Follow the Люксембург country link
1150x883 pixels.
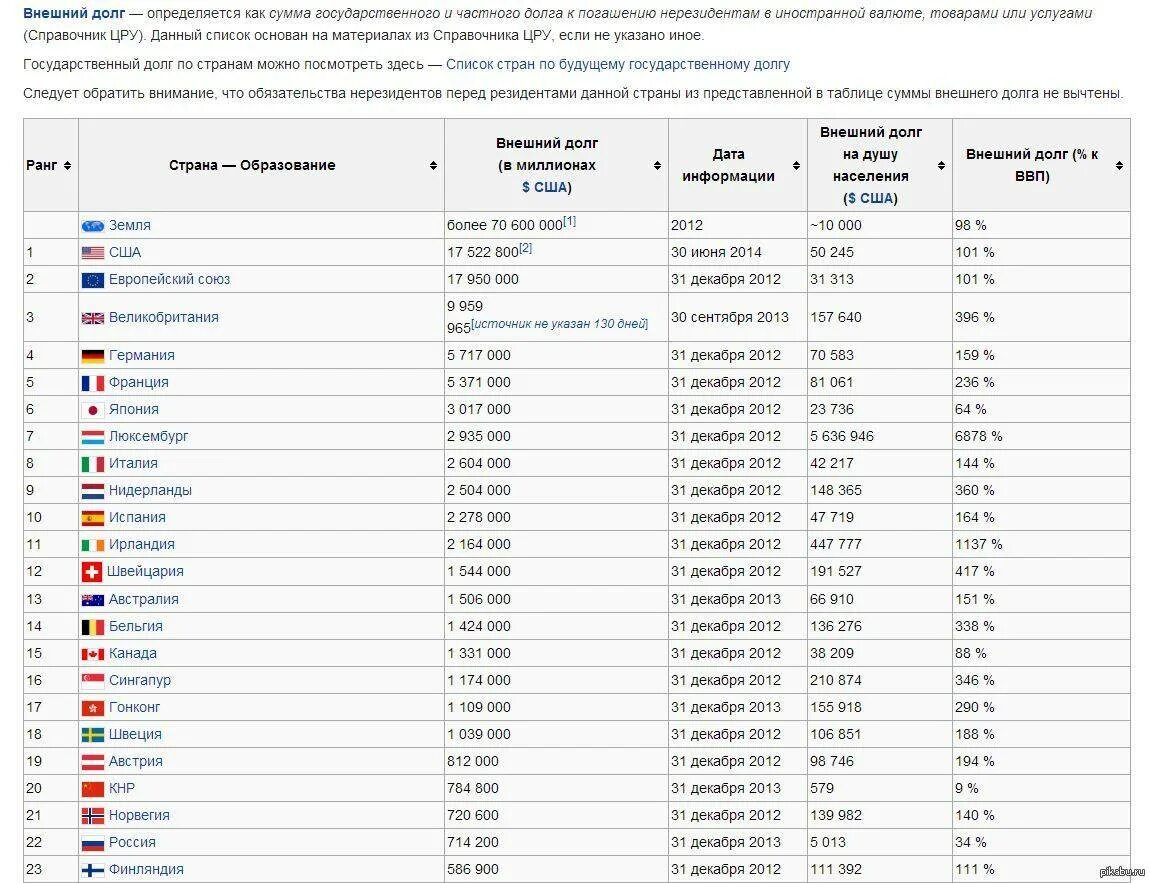(x=148, y=437)
